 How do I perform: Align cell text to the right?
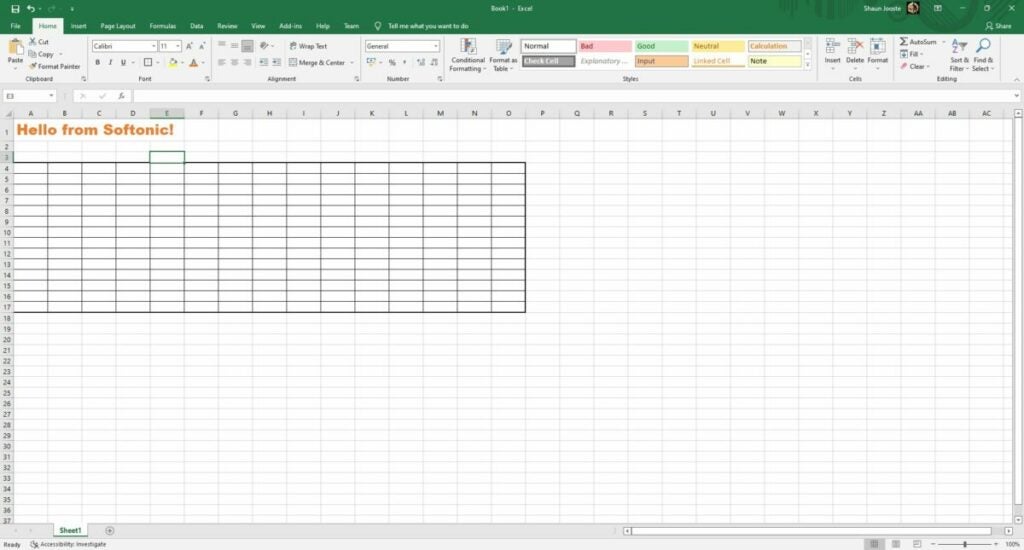247,63
